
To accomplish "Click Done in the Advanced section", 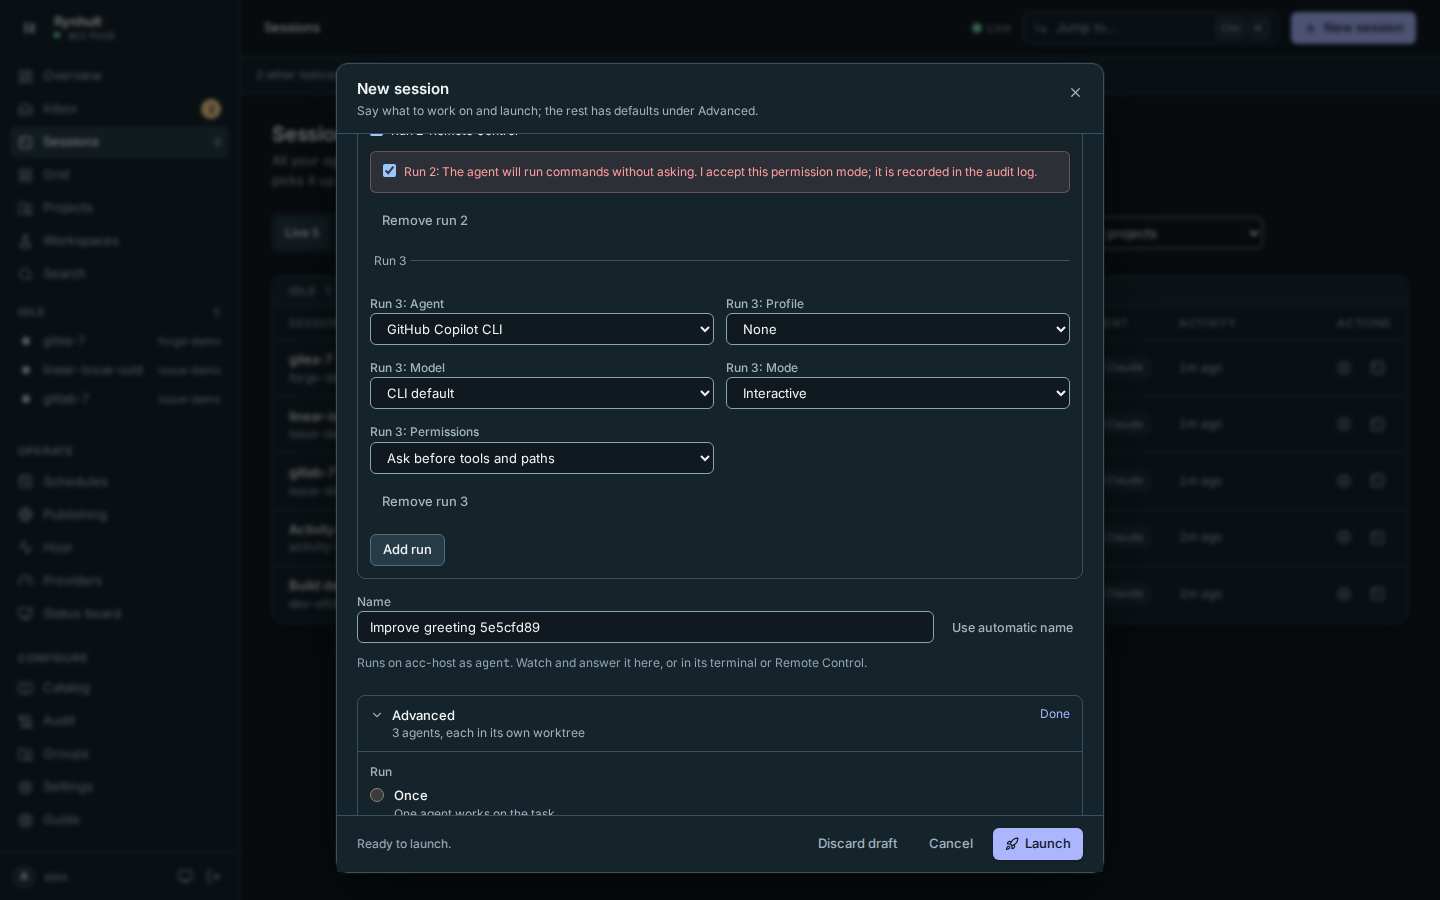I will [1055, 714].
